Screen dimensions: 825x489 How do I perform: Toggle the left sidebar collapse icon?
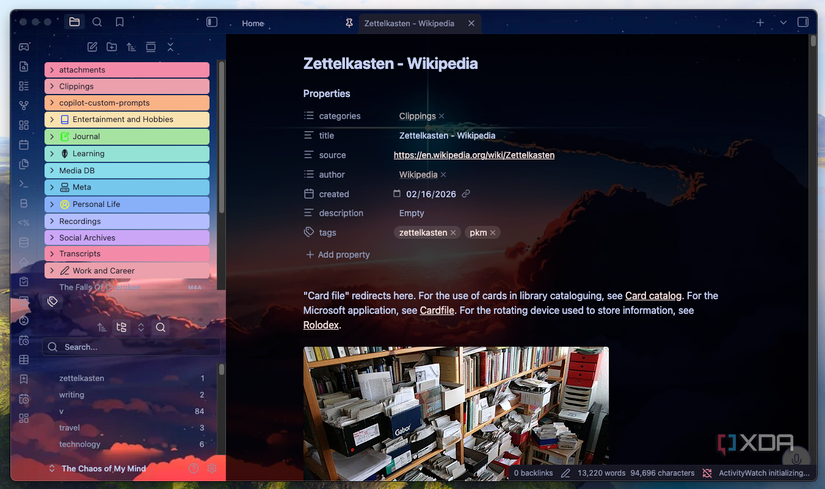point(212,22)
